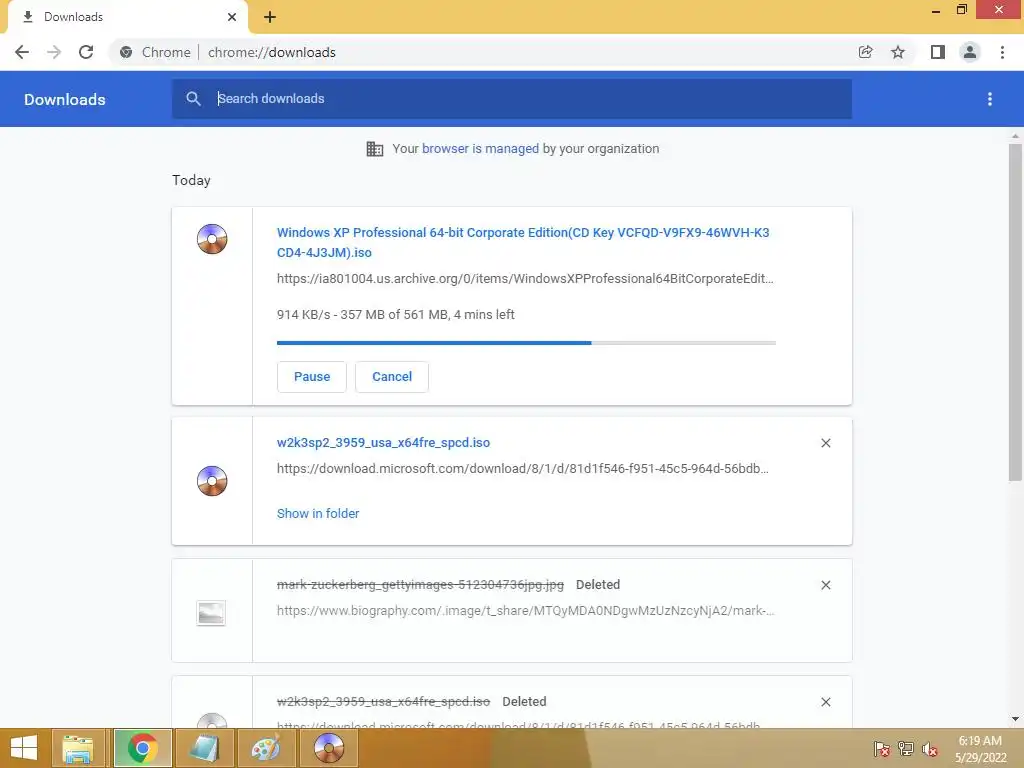Click the browser forward arrow
This screenshot has width=1024, height=768.
point(54,52)
